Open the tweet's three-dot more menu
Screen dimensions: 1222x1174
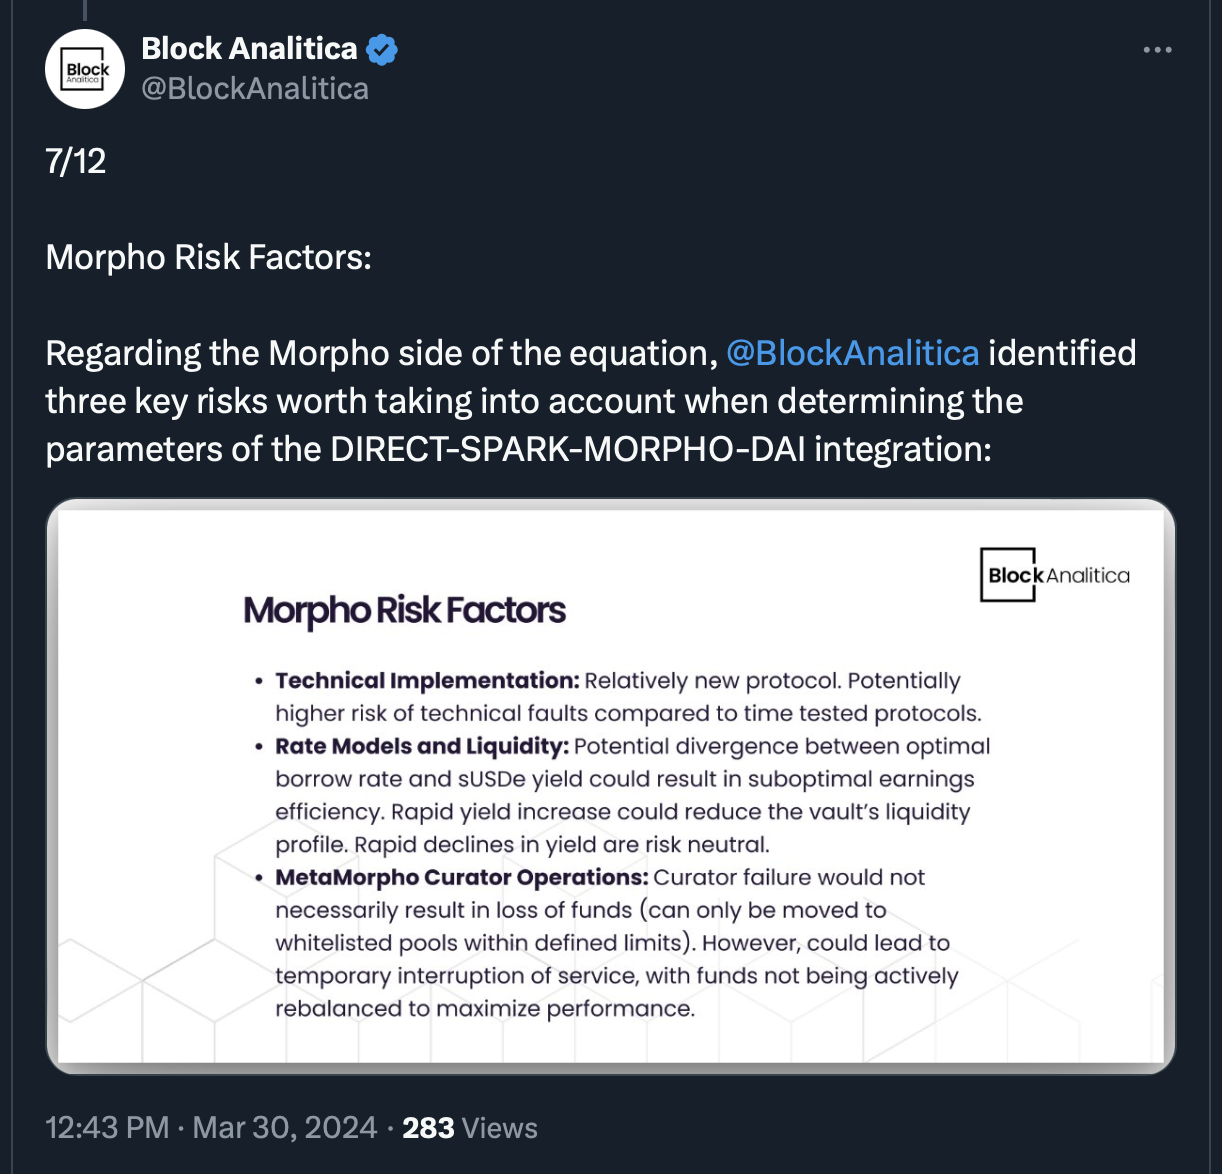(1157, 50)
